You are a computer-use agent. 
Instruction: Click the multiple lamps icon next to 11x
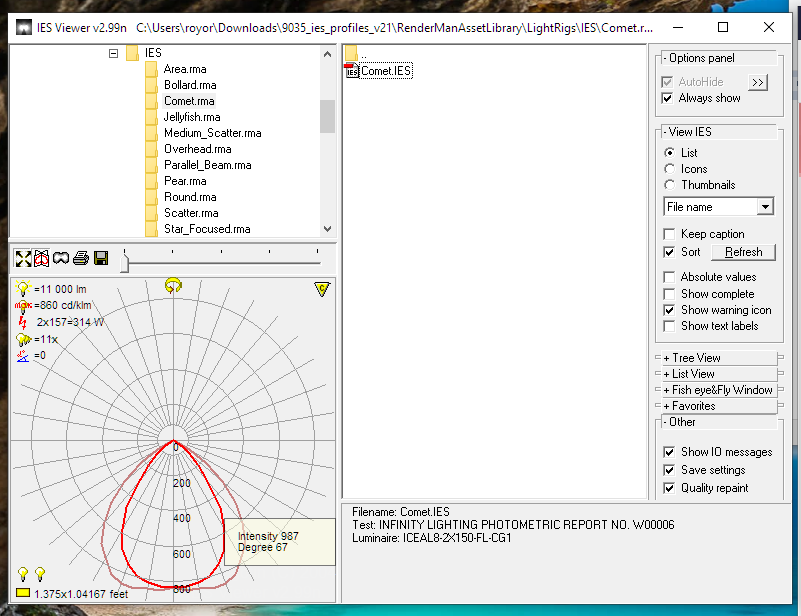pos(23,339)
